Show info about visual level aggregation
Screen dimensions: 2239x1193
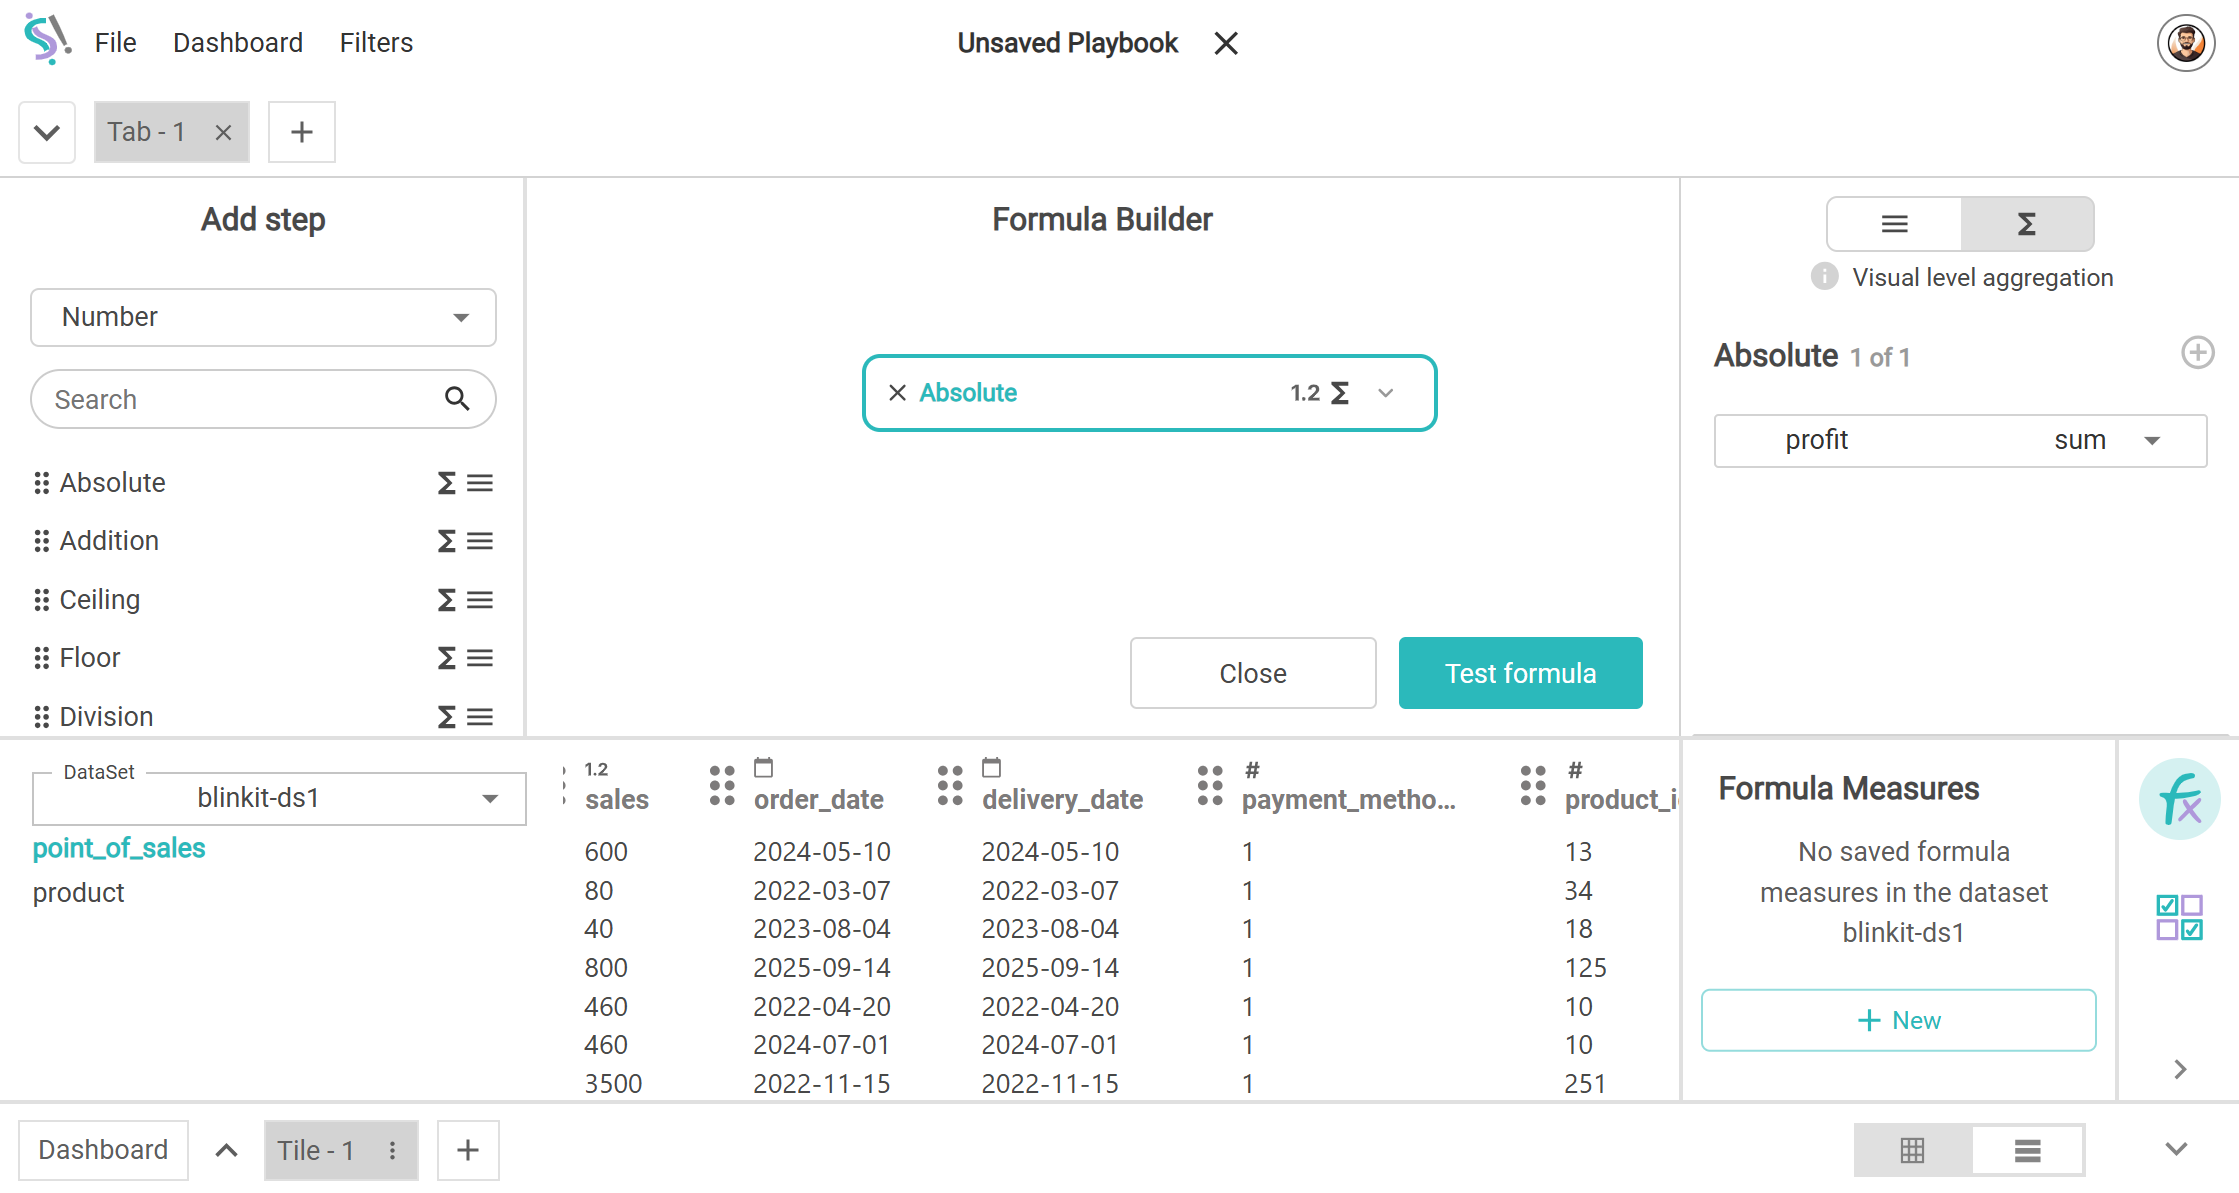point(1824,277)
